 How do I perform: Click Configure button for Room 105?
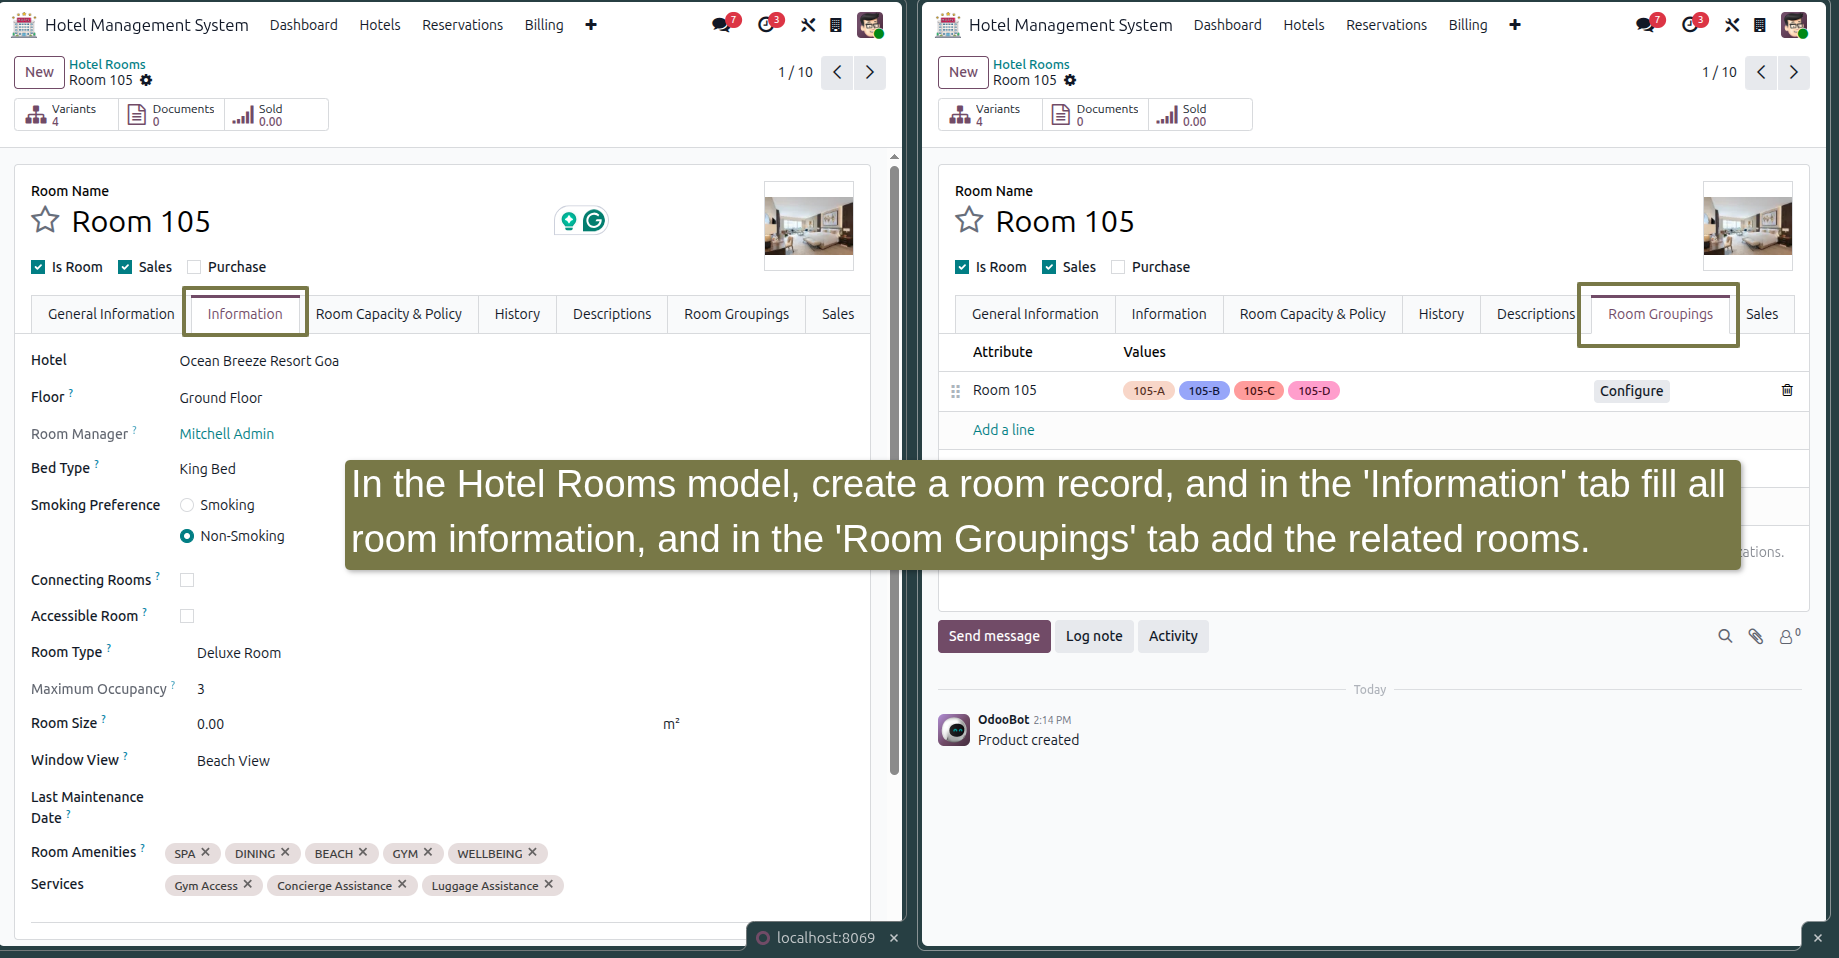point(1631,391)
